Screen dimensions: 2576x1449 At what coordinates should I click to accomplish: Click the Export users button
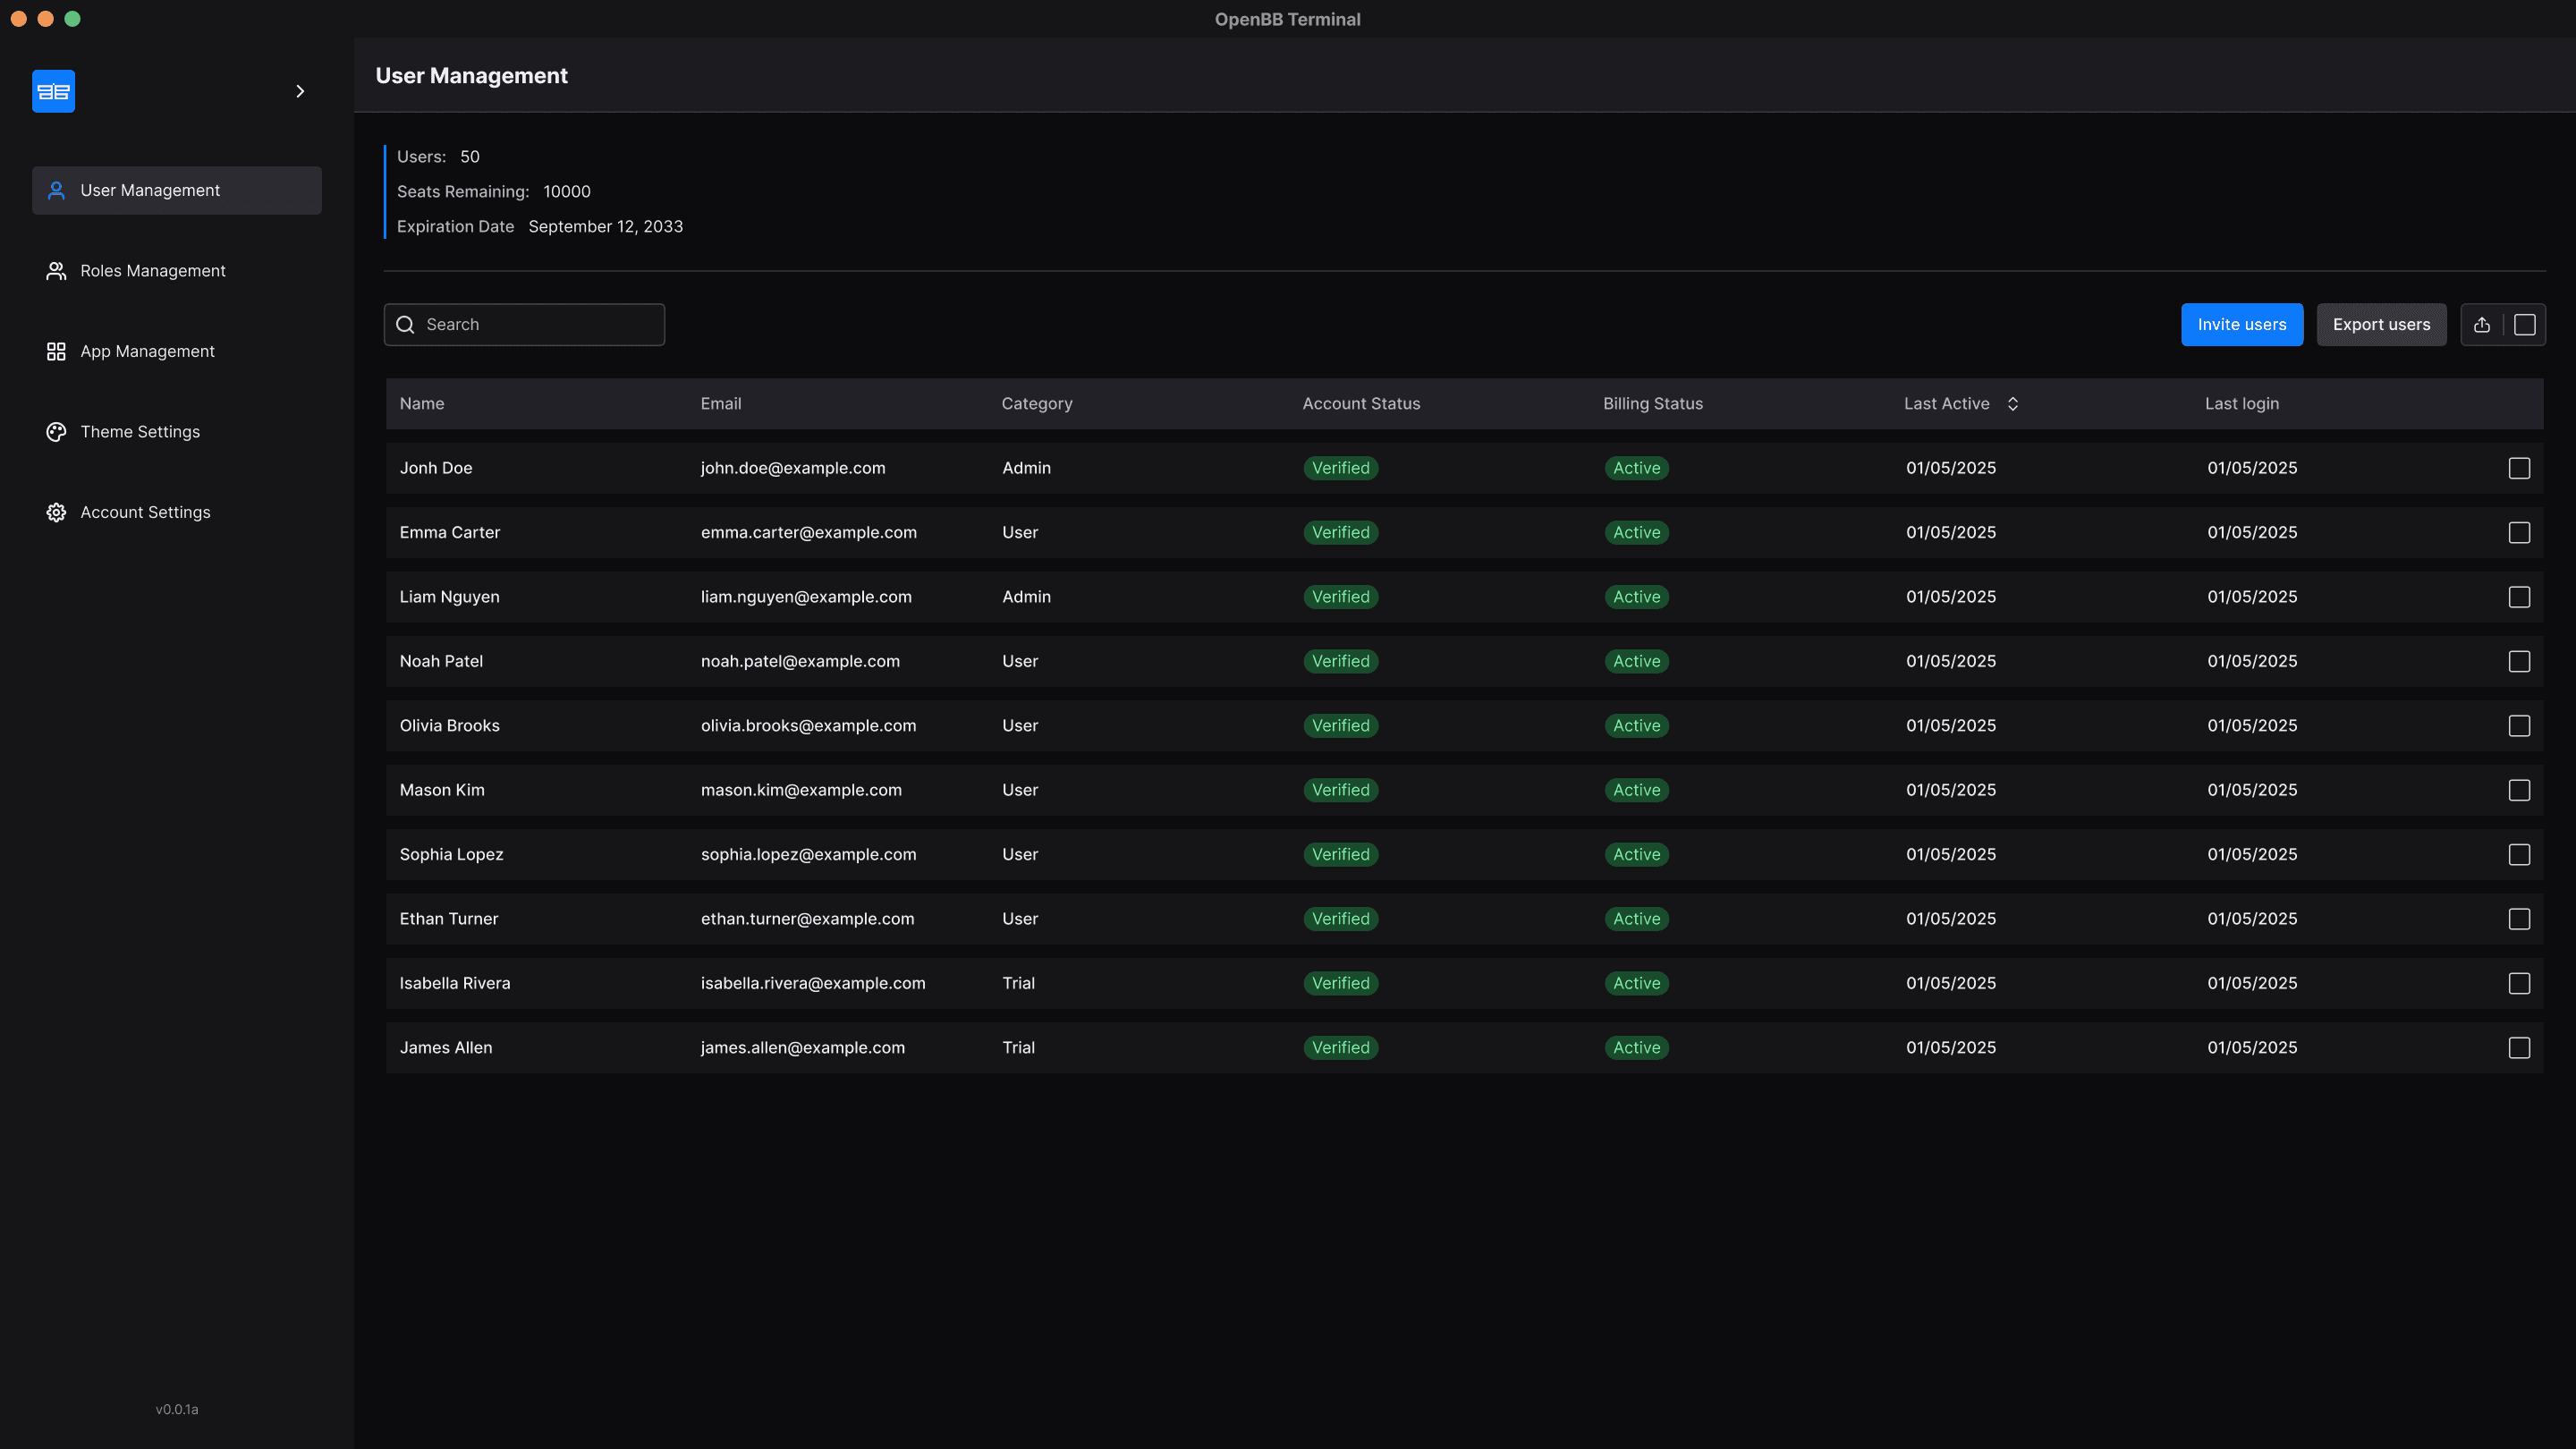[2381, 325]
